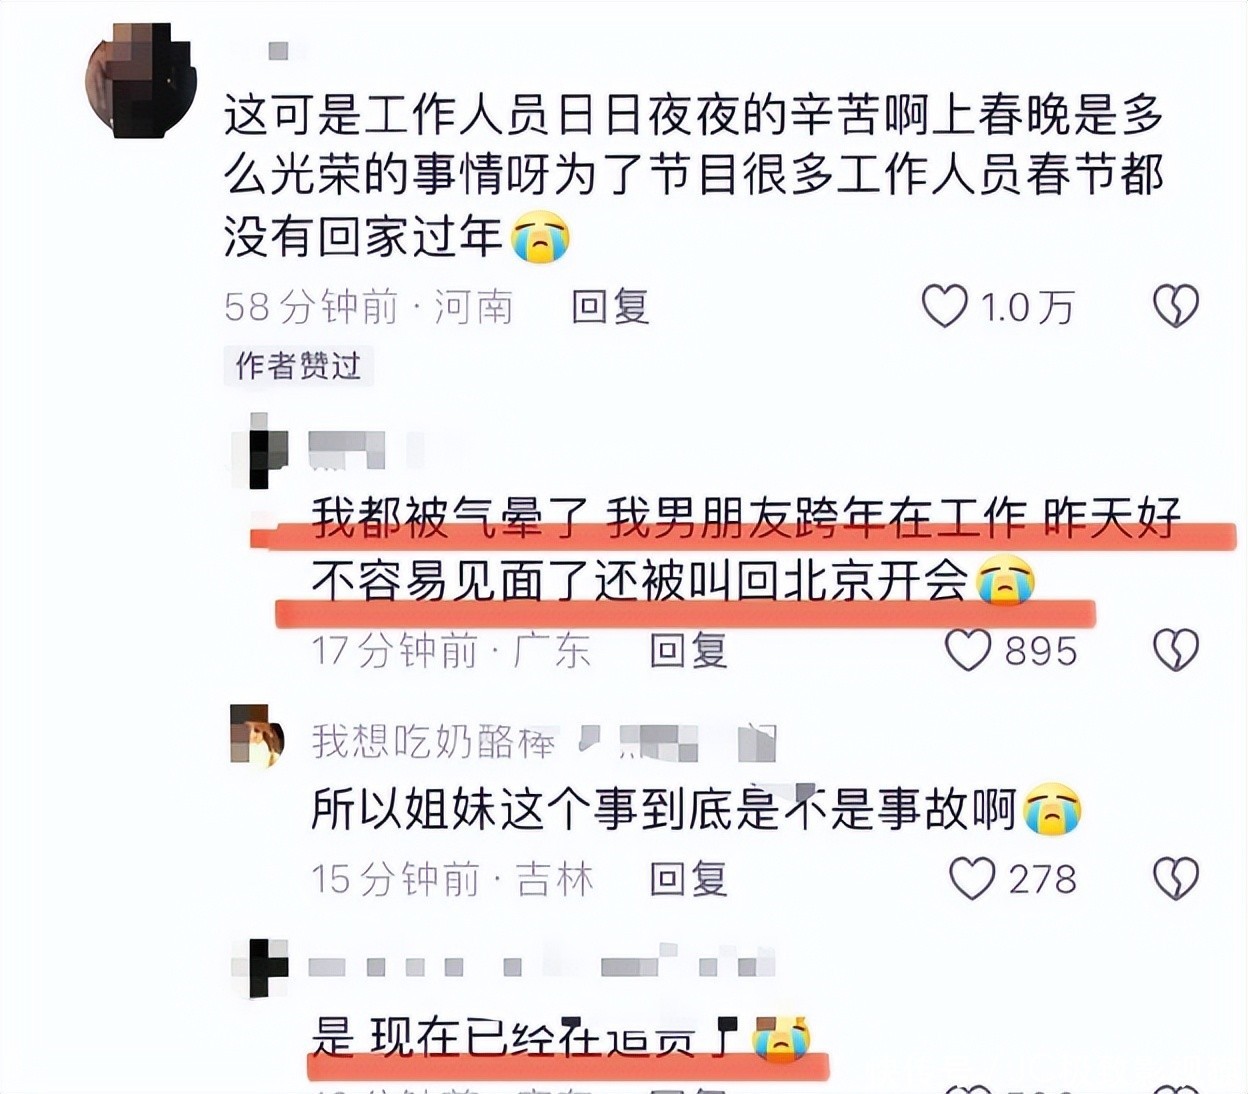Reply to the 15分钟前 吉林 comment

click(688, 879)
